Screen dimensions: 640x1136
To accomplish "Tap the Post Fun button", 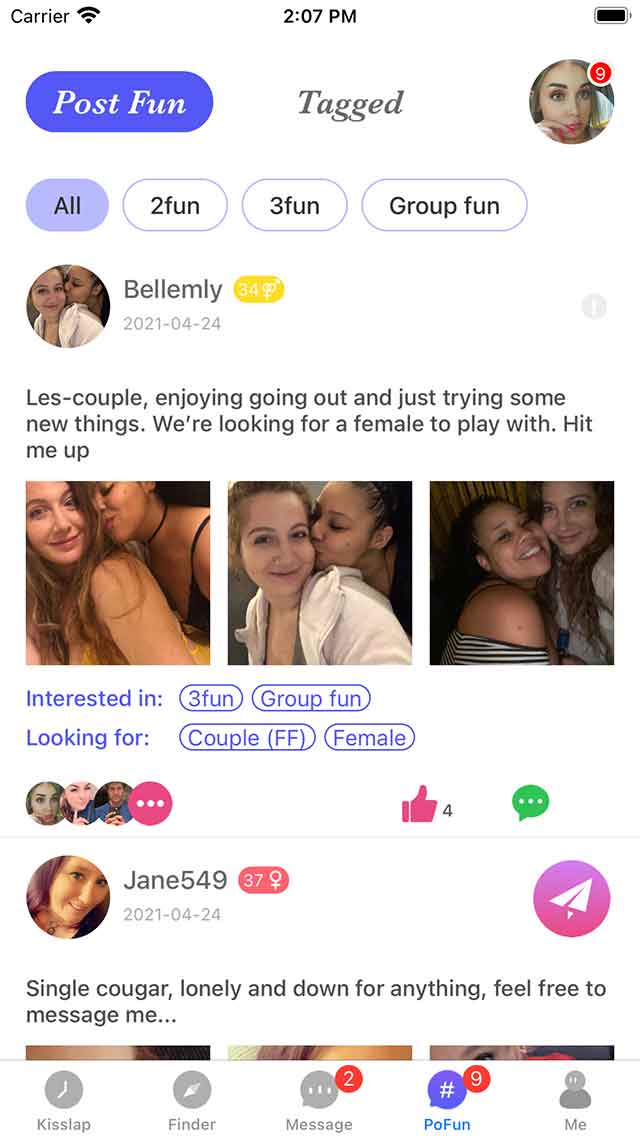I will (x=120, y=102).
